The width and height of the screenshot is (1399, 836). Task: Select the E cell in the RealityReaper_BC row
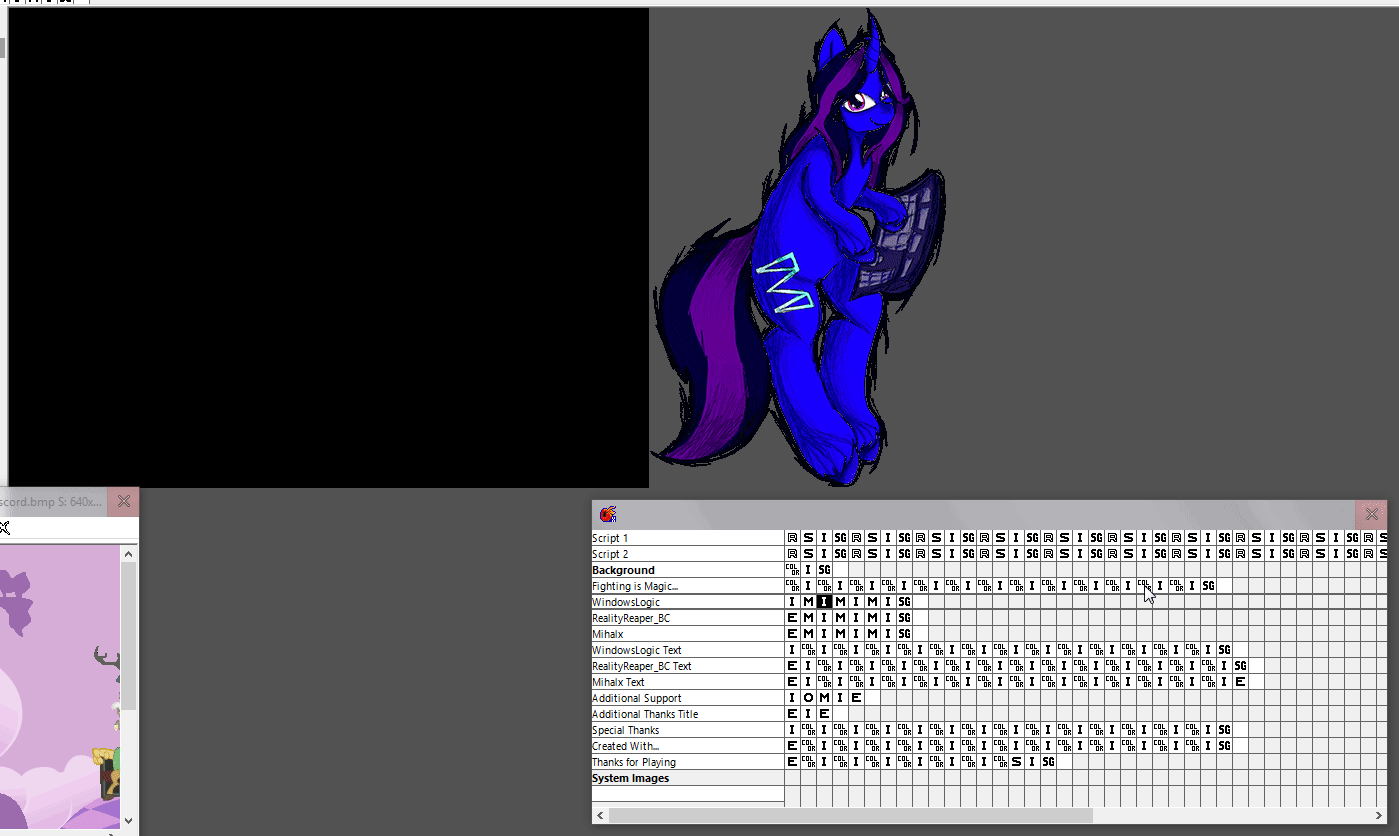(793, 618)
